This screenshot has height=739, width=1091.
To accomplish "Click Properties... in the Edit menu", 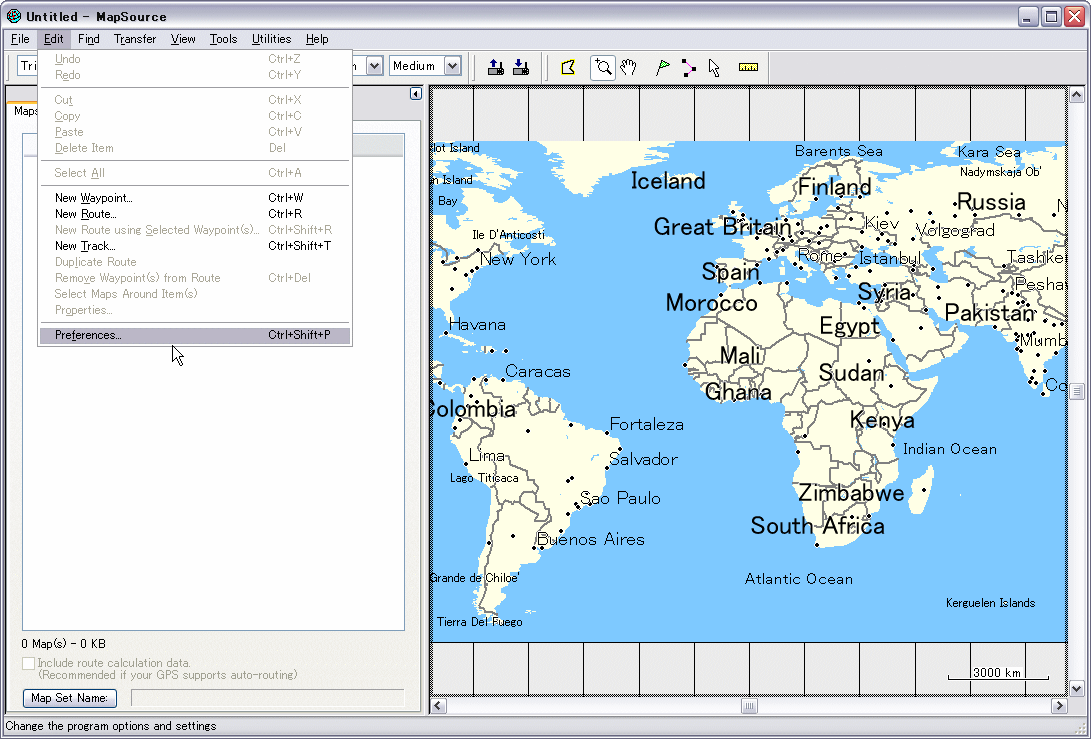I will click(195, 310).
